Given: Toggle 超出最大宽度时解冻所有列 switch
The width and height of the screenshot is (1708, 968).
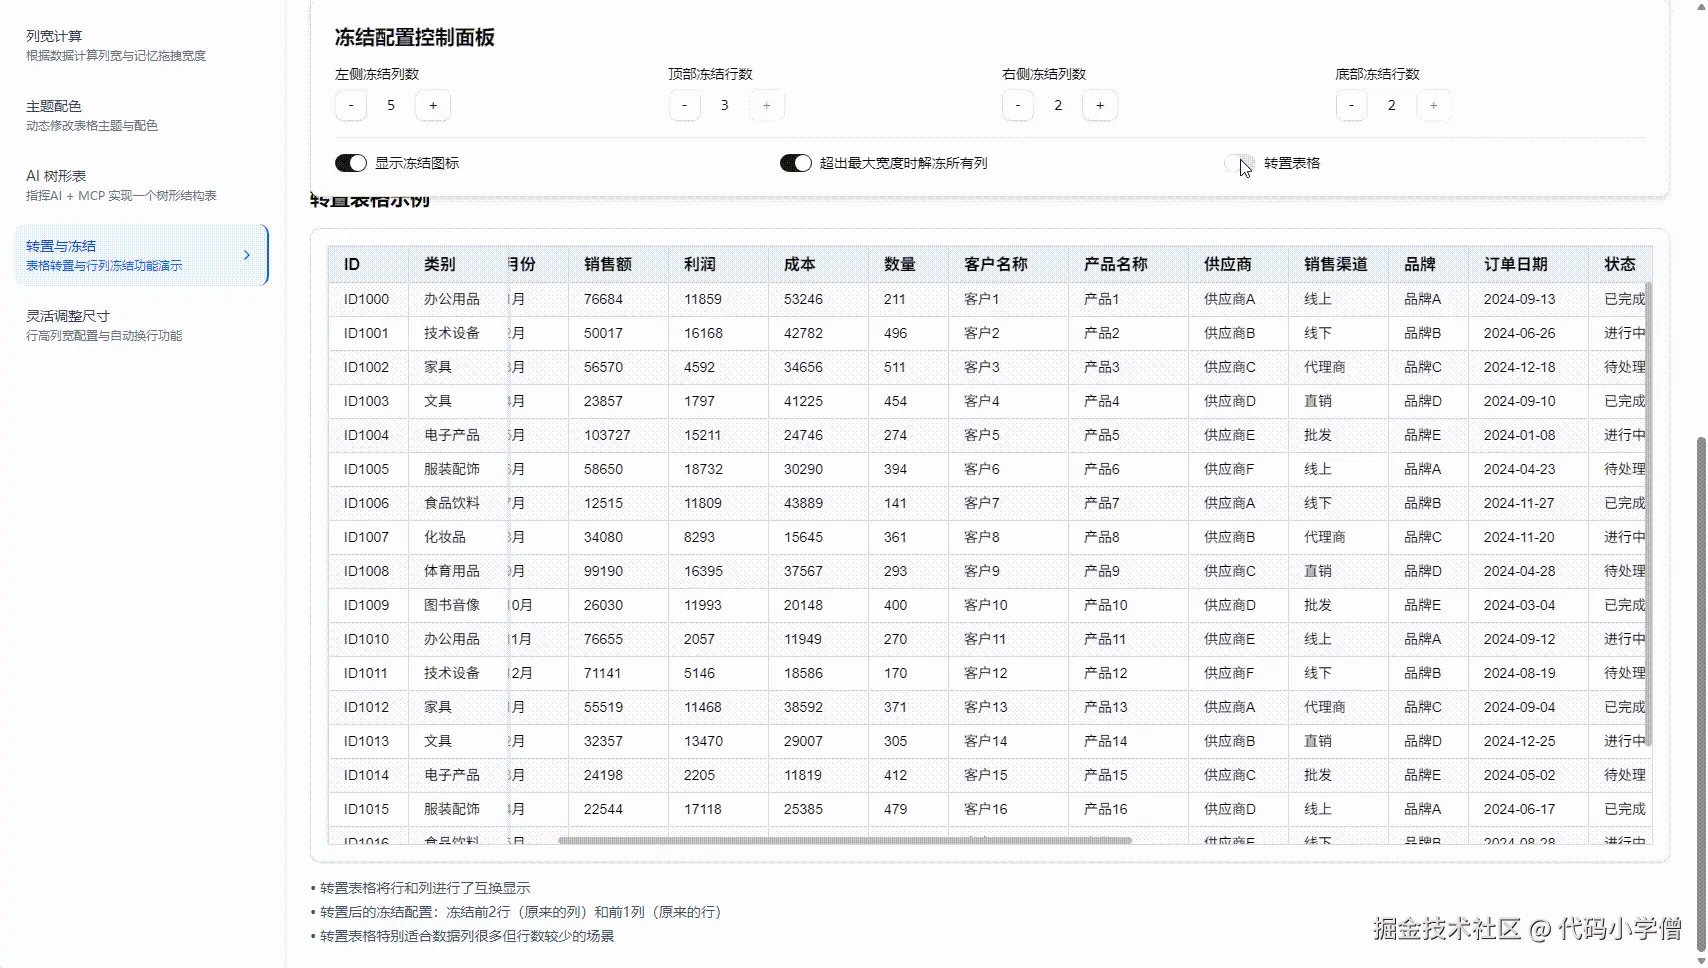Looking at the screenshot, I should click(x=796, y=163).
